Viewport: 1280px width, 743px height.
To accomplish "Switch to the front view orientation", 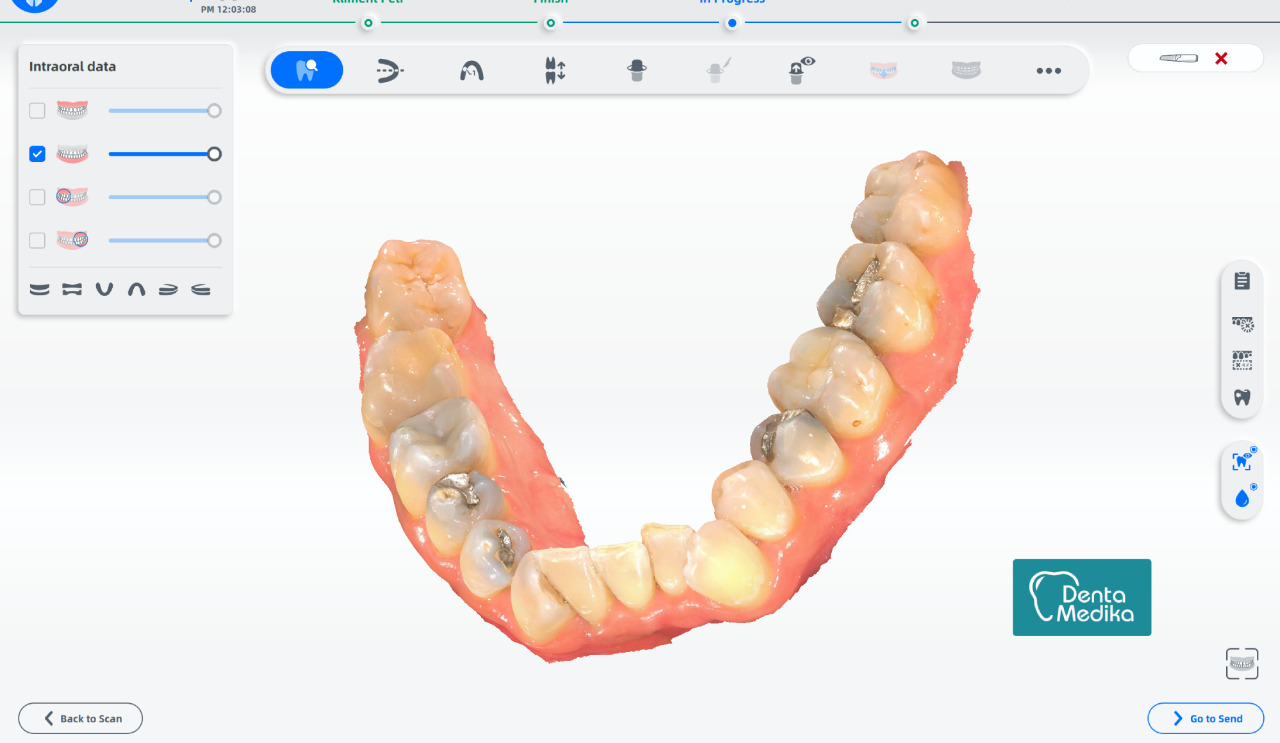I will click(39, 289).
